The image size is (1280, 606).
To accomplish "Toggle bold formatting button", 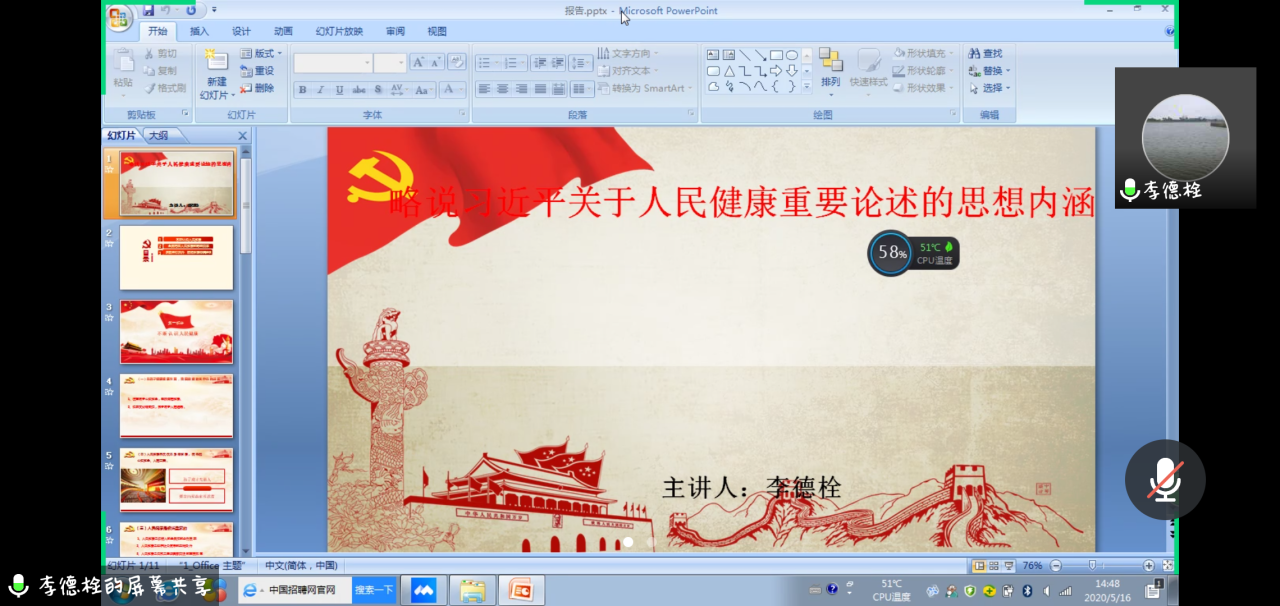I will click(x=302, y=90).
